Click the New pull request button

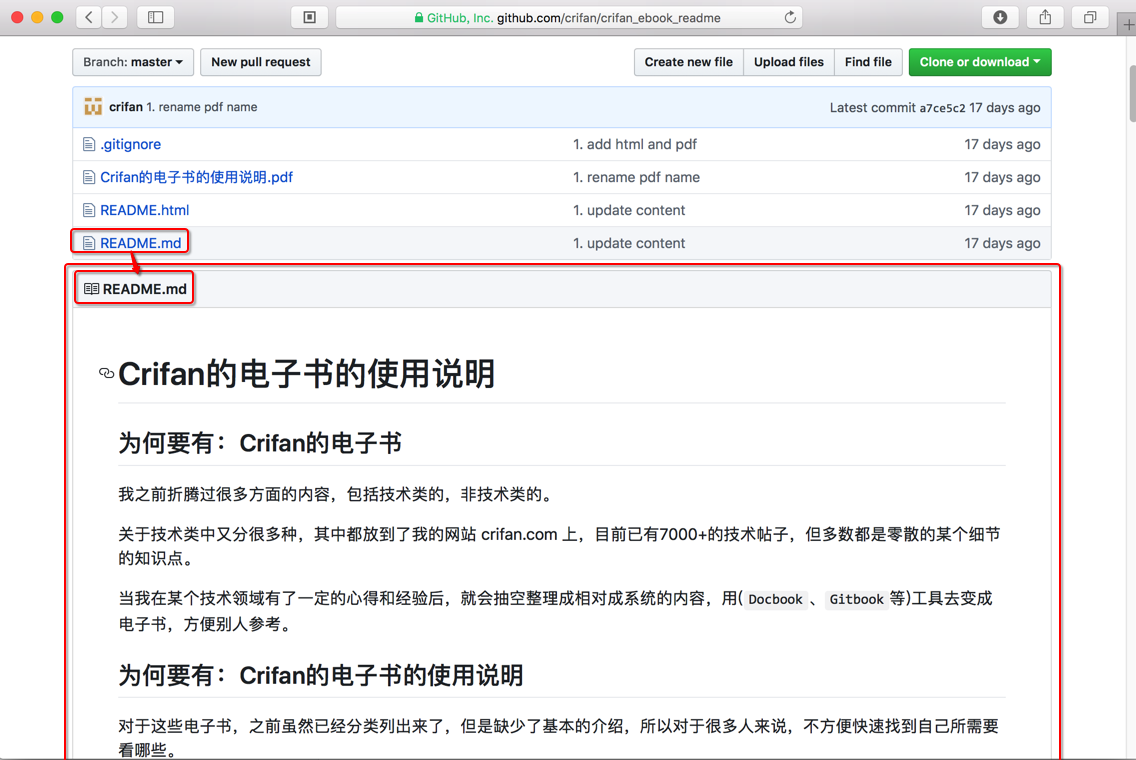pos(260,62)
